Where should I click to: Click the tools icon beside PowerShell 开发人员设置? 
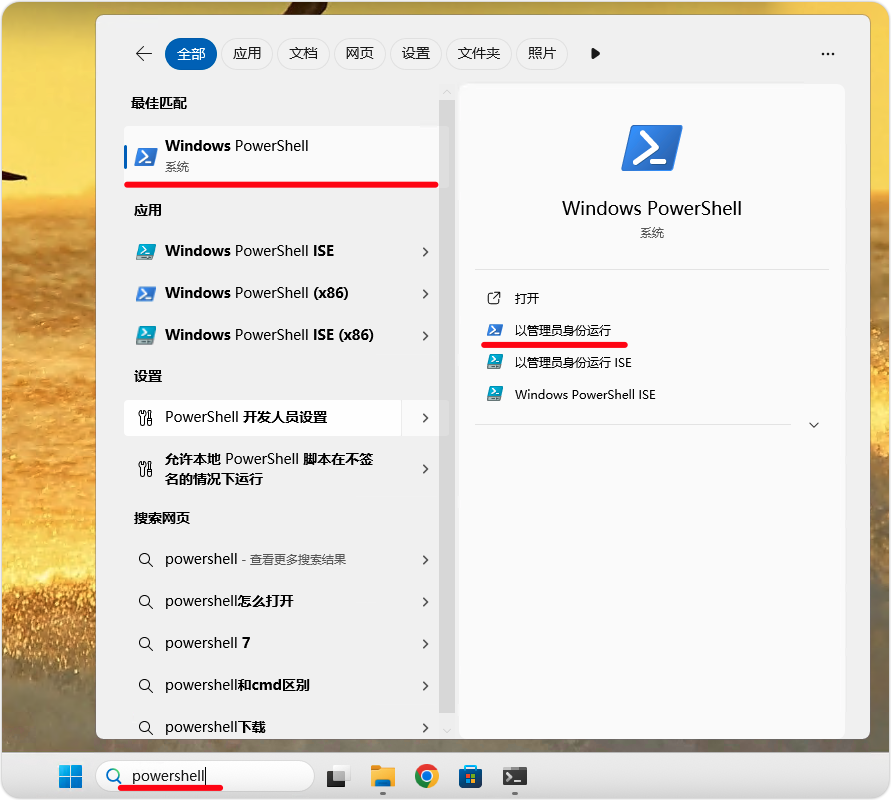(145, 418)
